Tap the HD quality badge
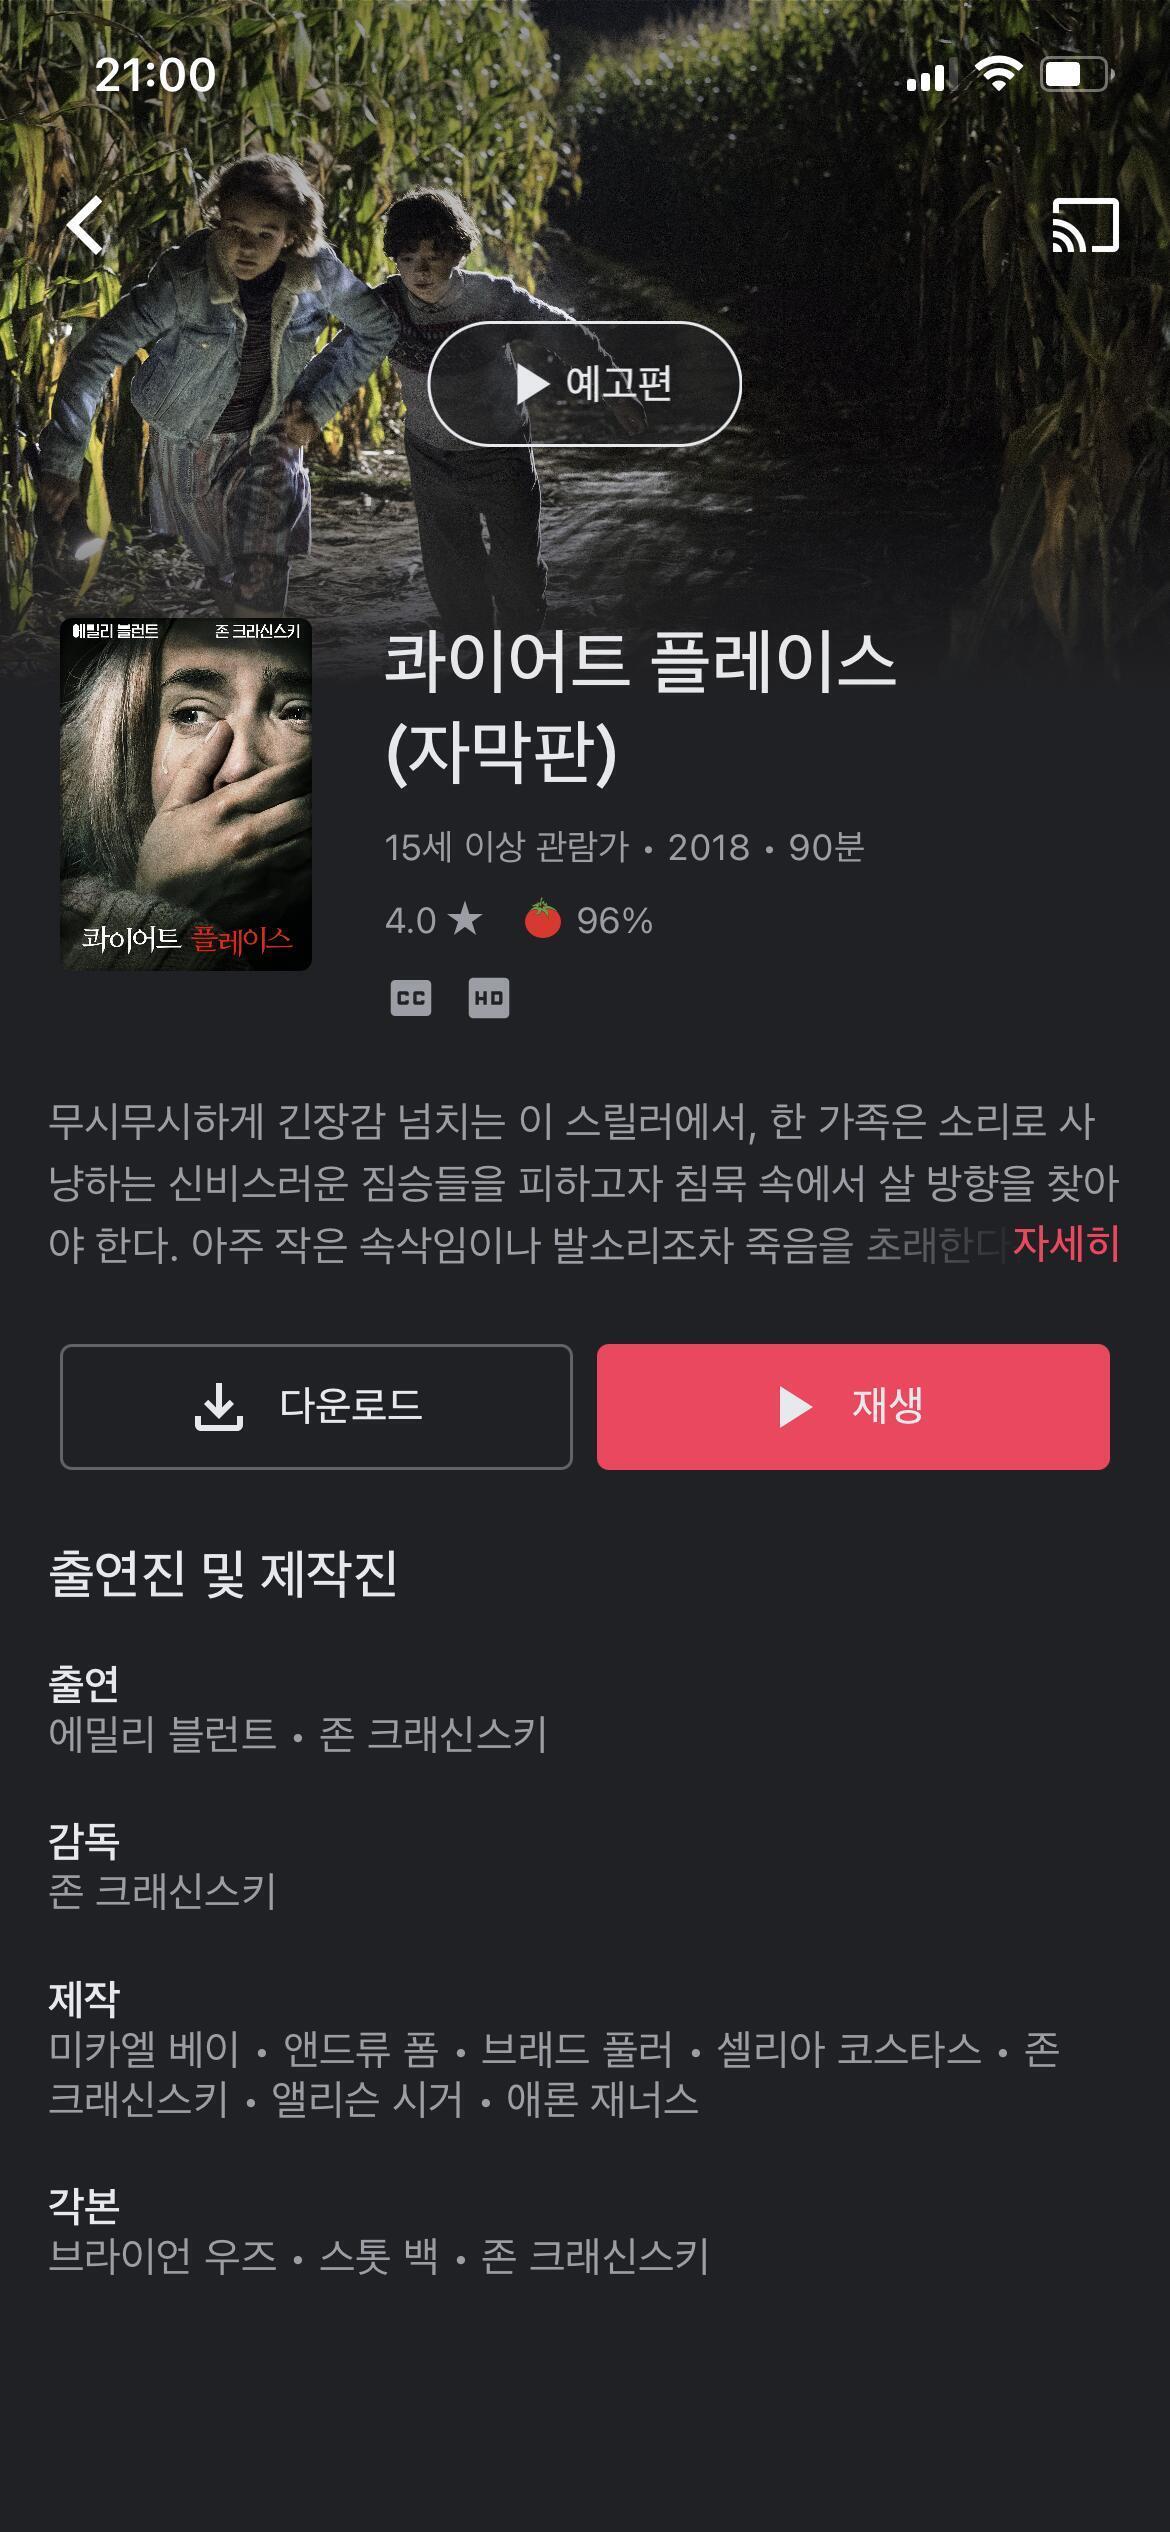The image size is (1170, 2532). 489,998
